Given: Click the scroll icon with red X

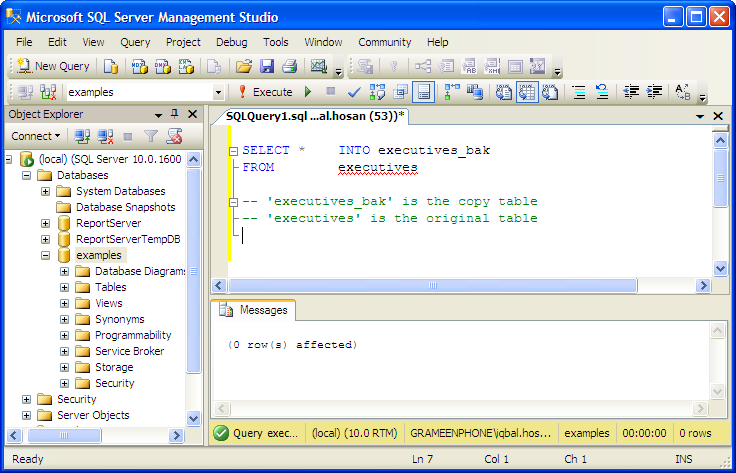Looking at the screenshot, I should (x=174, y=136).
